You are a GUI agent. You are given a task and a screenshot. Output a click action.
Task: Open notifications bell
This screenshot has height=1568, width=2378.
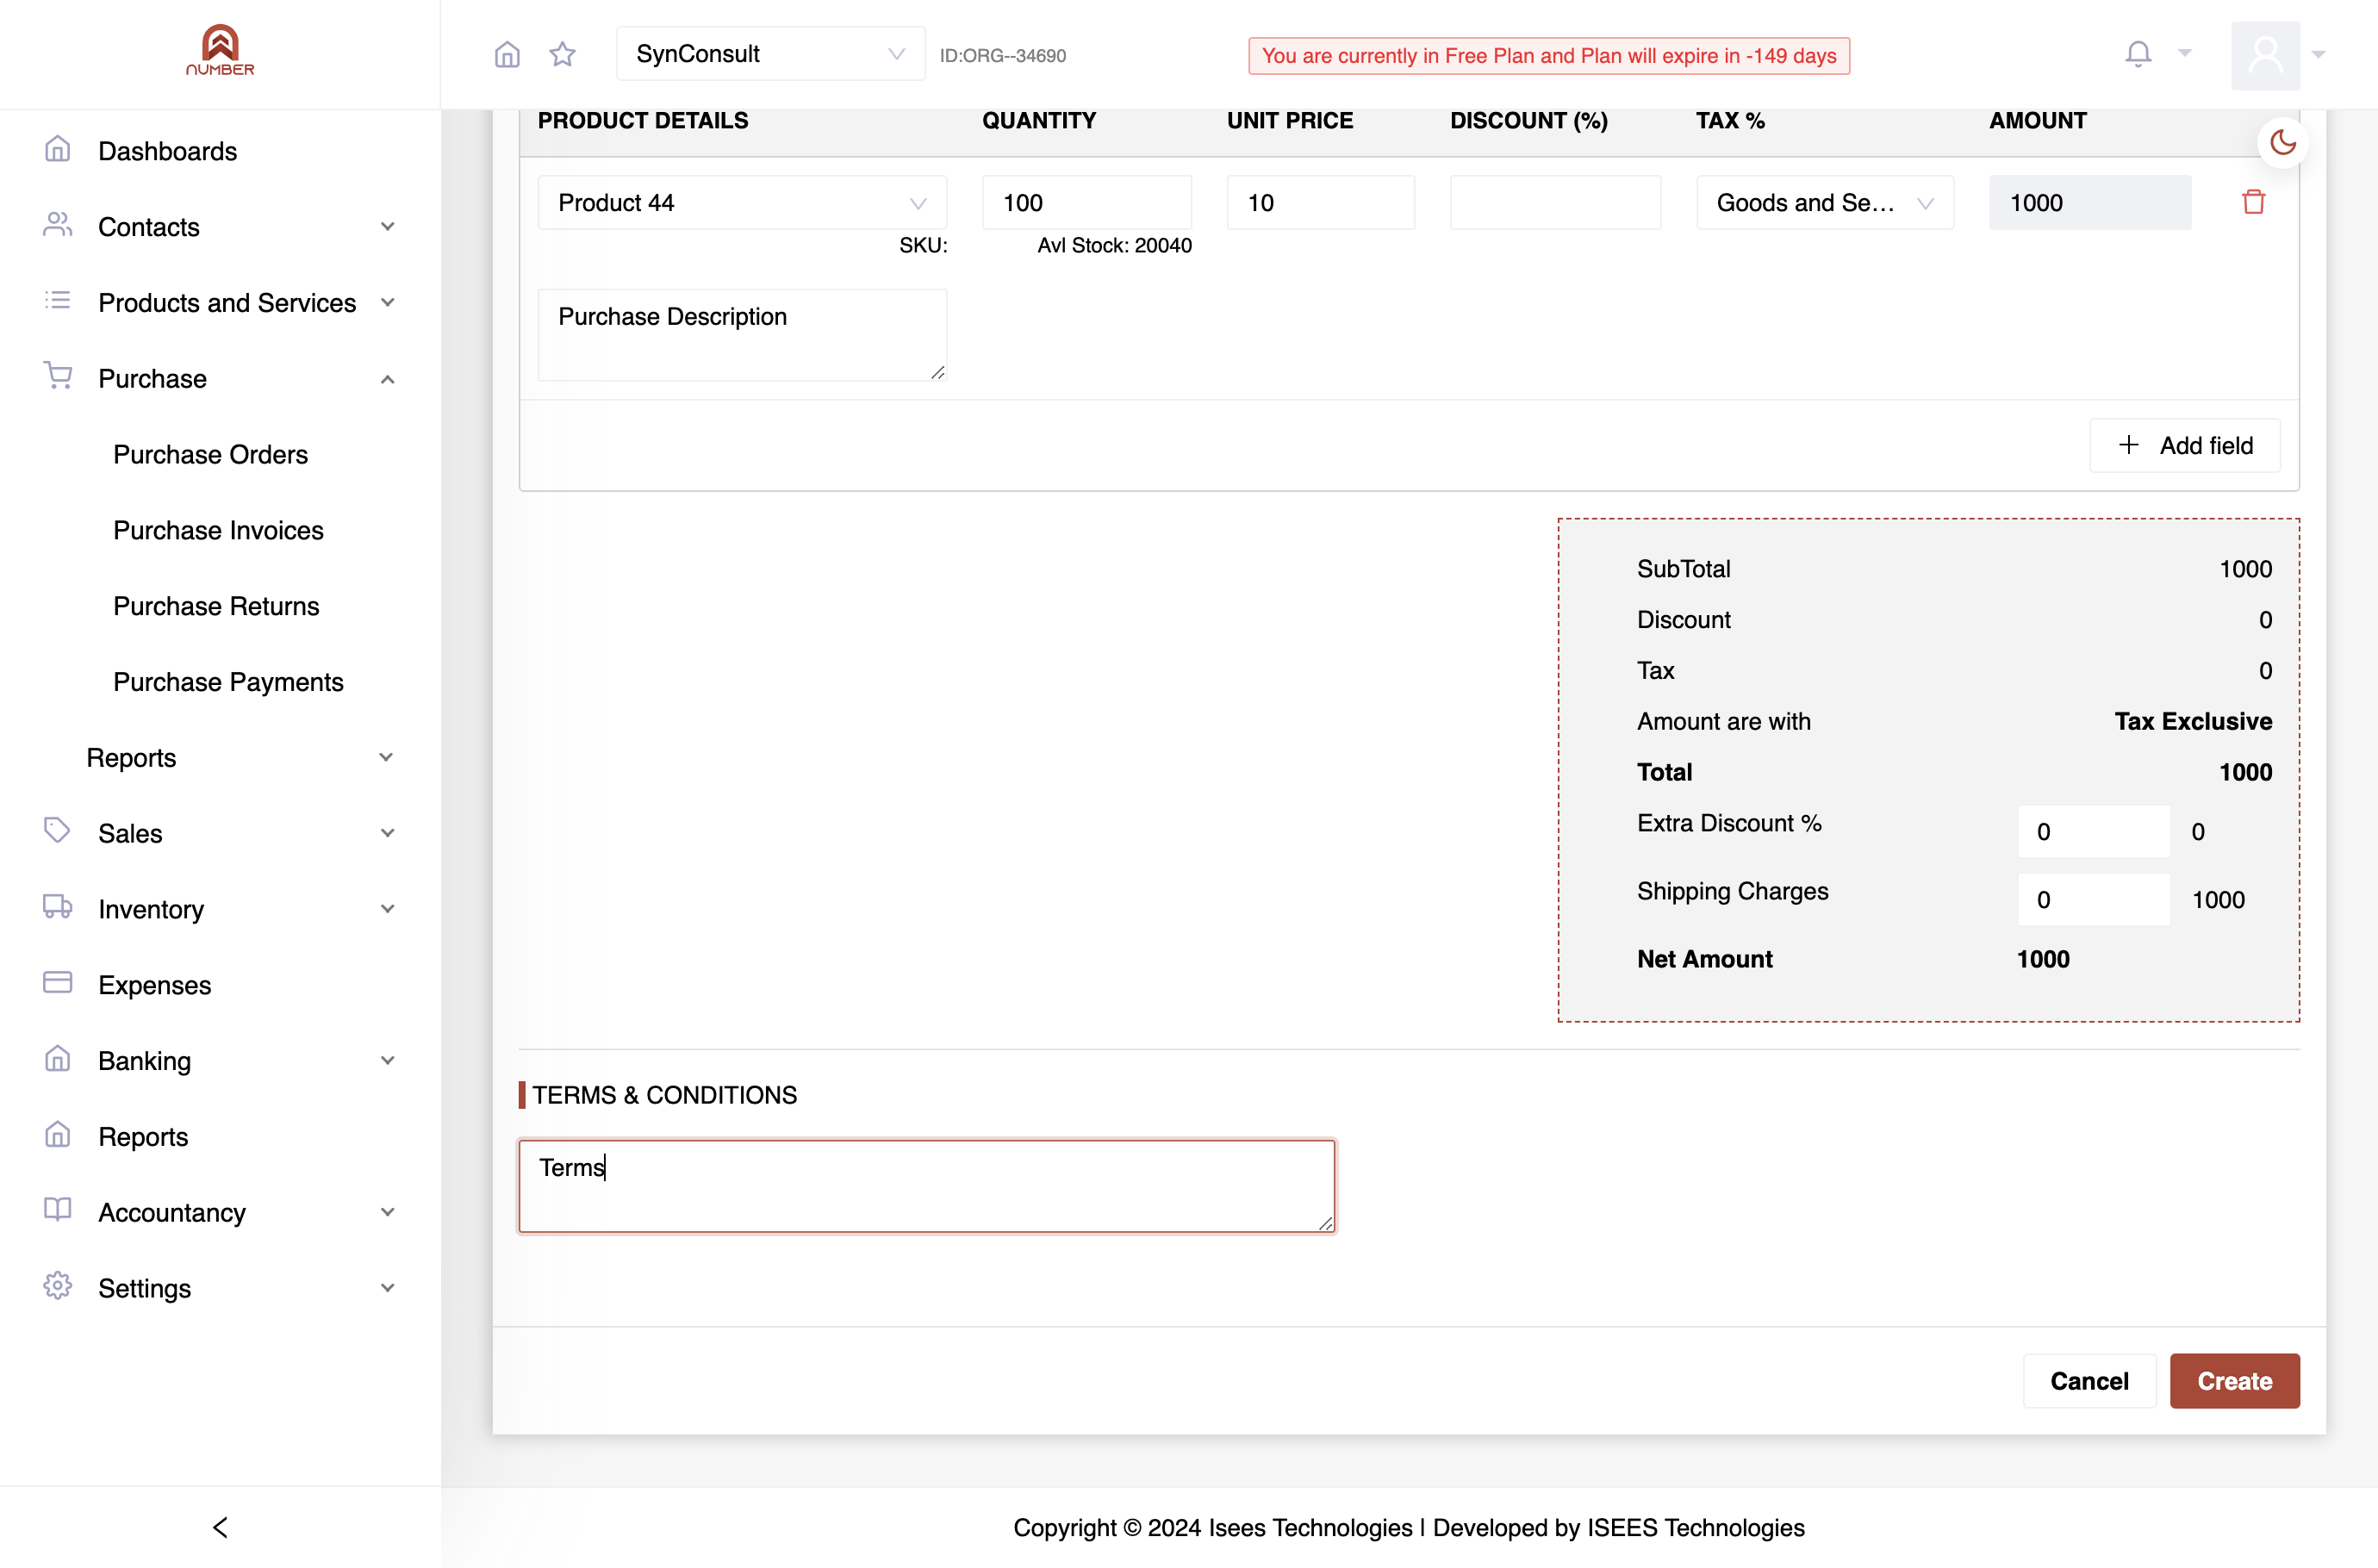pyautogui.click(x=2138, y=54)
